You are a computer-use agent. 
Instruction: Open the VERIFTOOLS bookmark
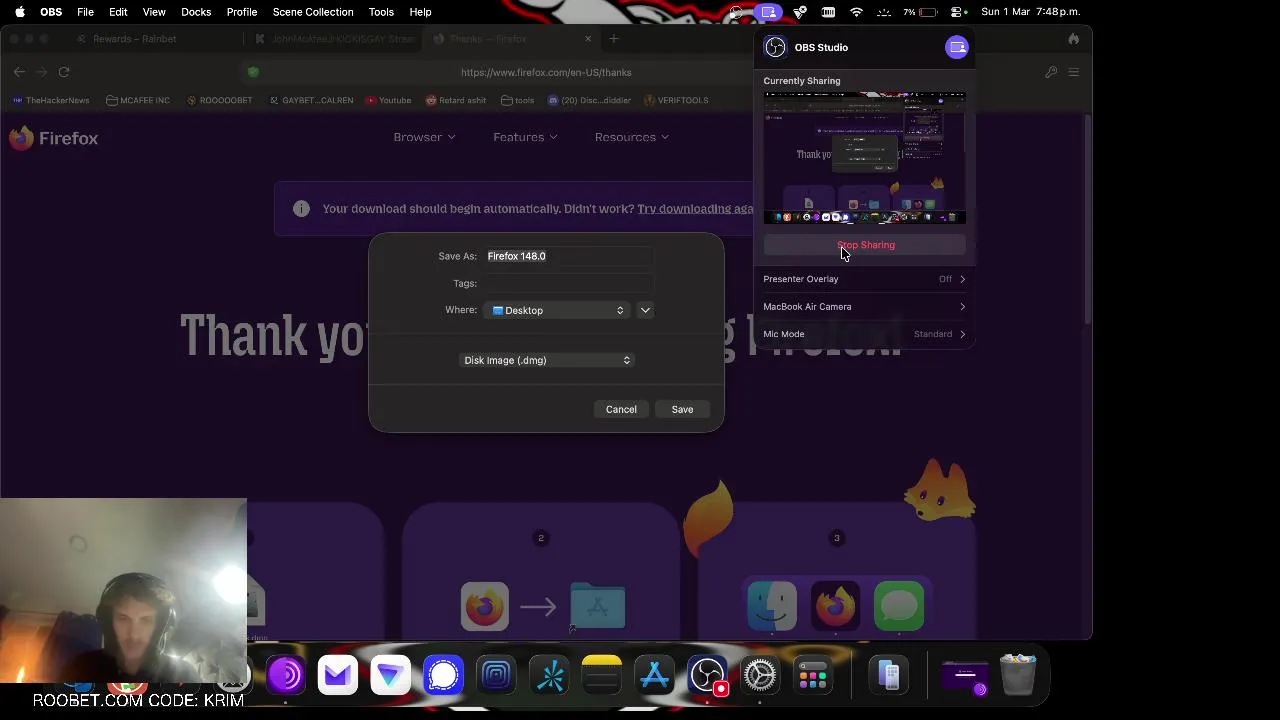click(x=677, y=100)
